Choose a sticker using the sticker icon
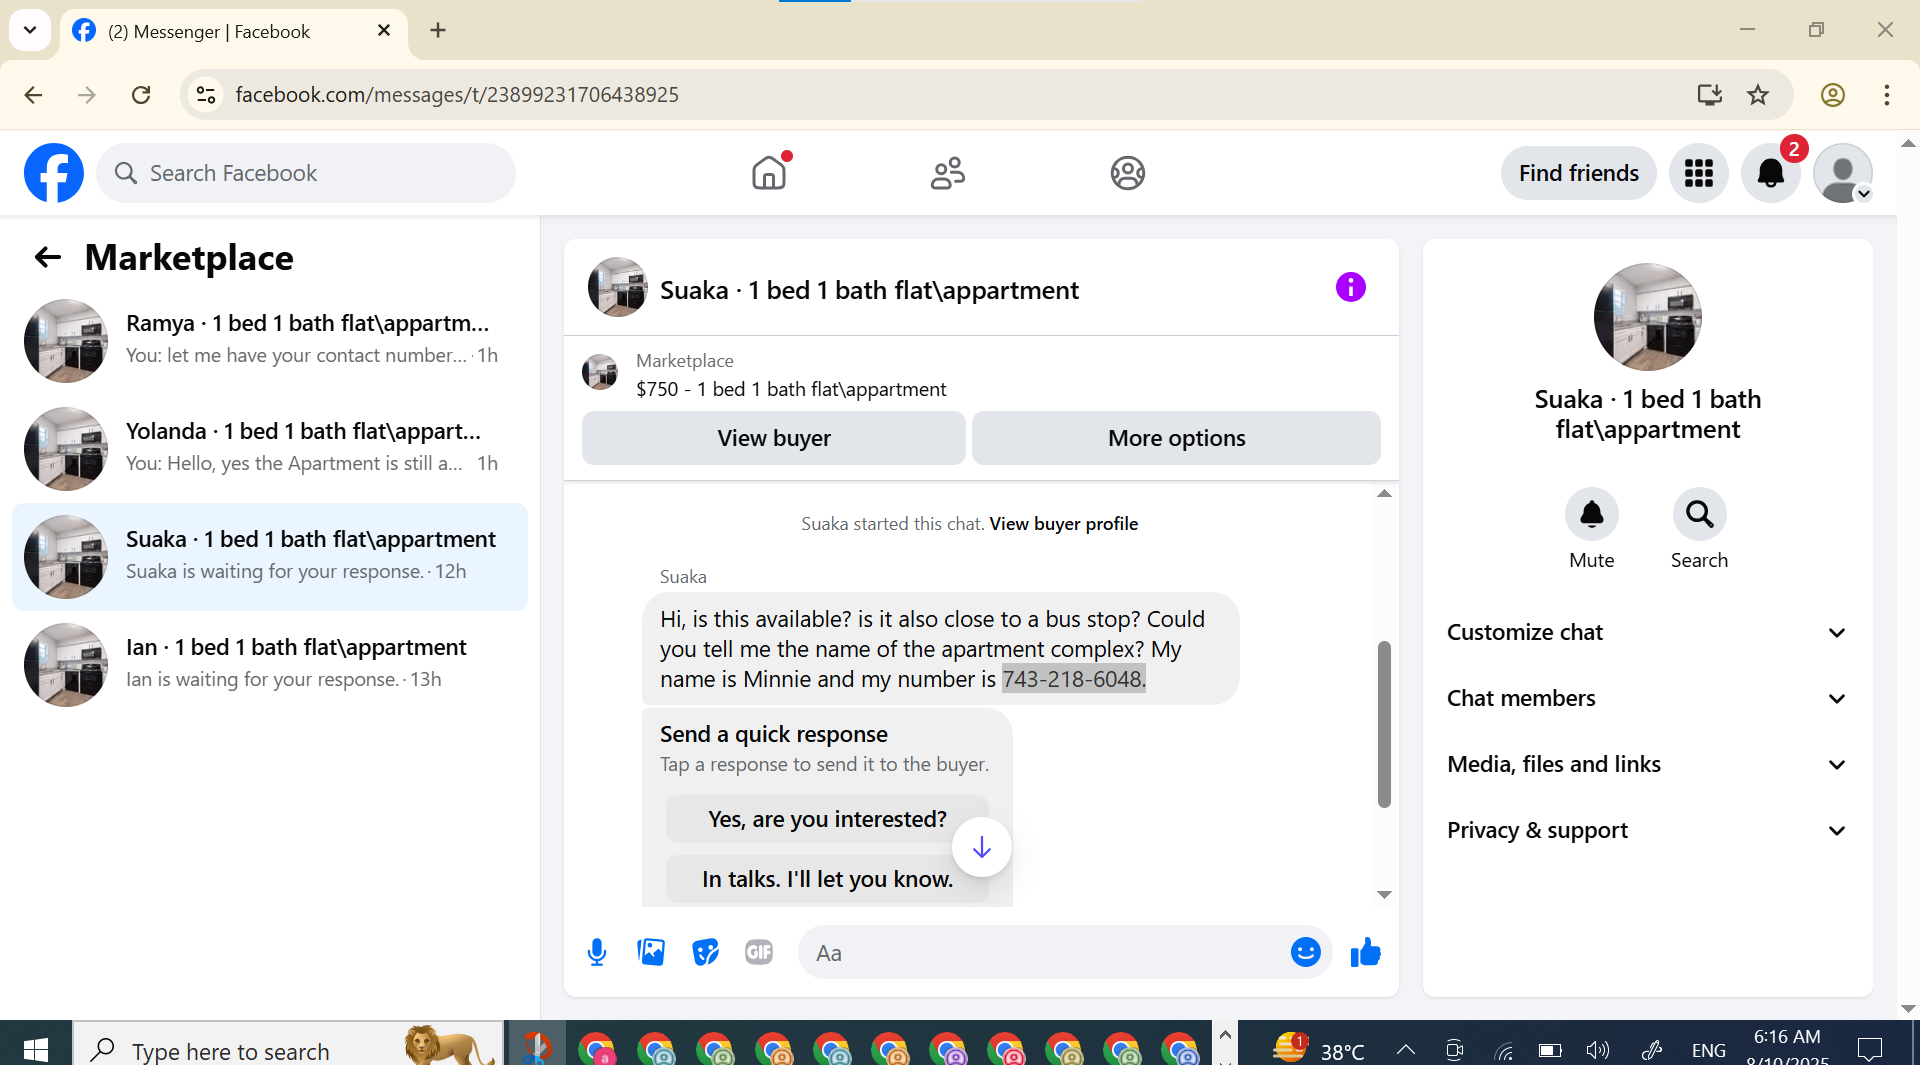Screen dimensions: 1920x1065 pos(705,952)
